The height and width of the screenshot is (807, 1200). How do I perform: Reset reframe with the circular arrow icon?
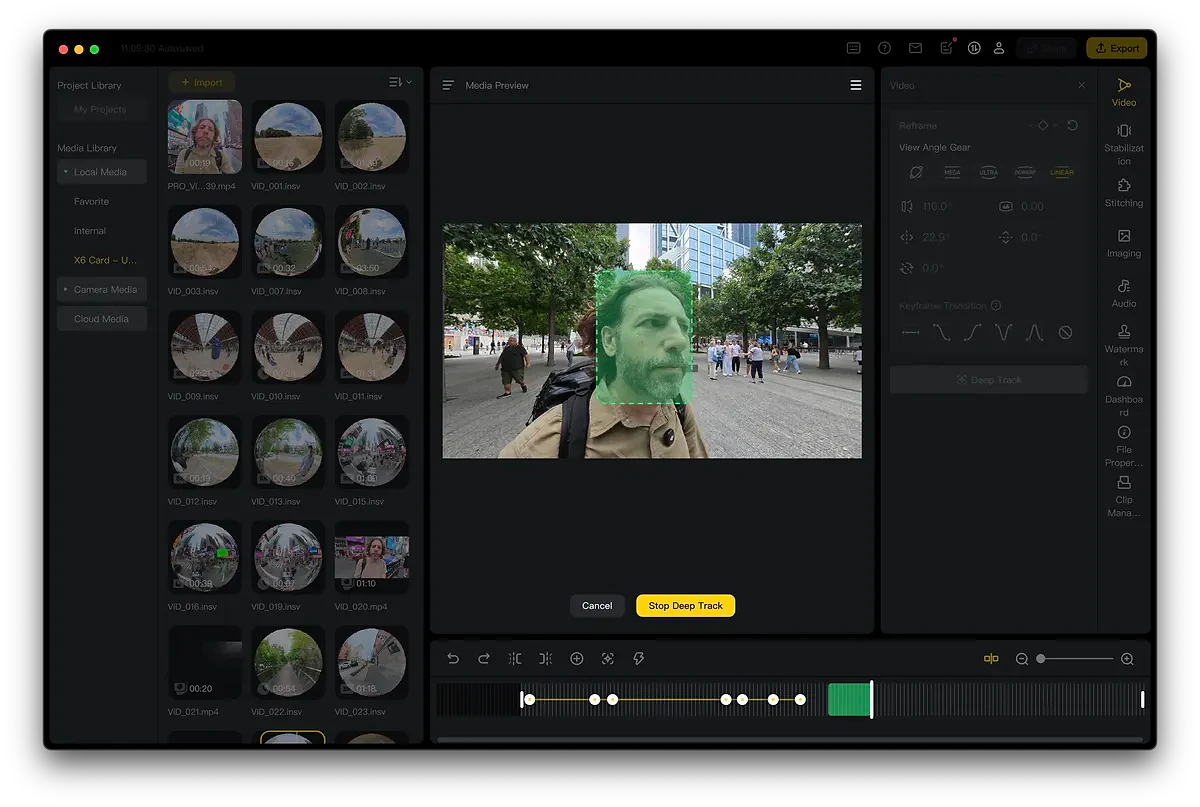1072,126
